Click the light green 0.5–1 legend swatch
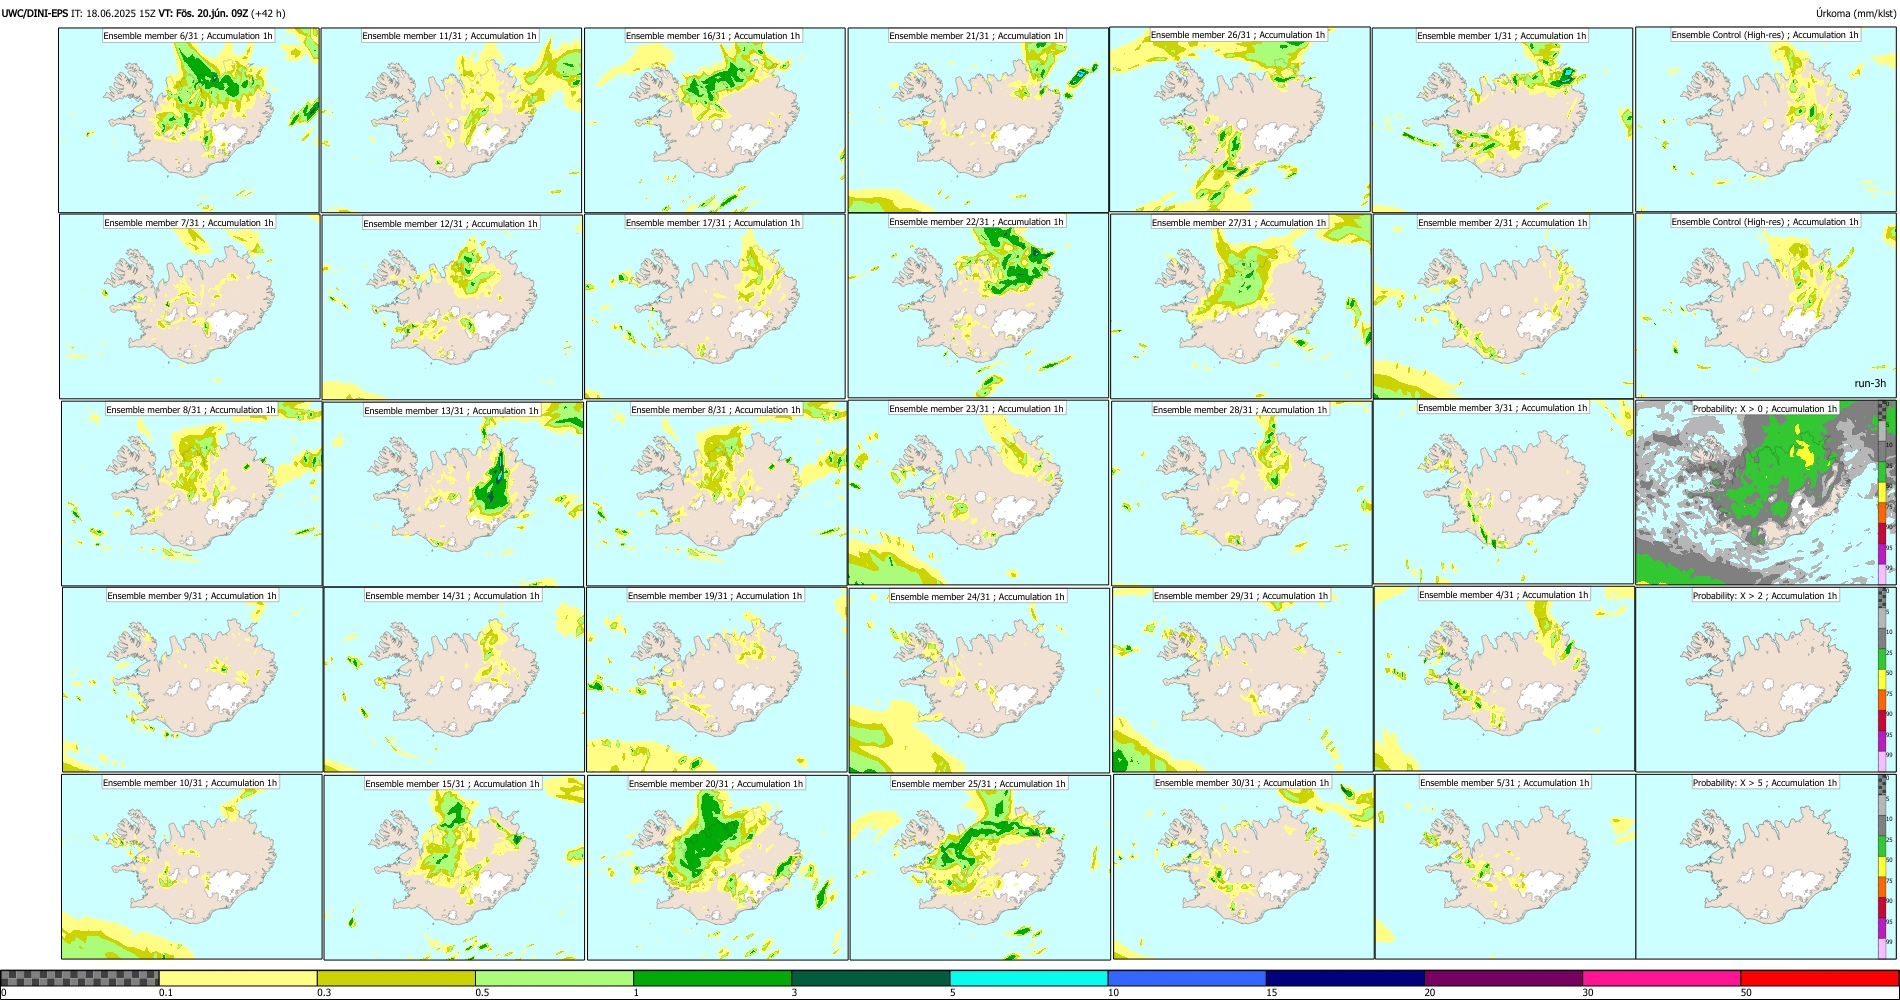This screenshot has height=1000, width=1900. (x=554, y=978)
